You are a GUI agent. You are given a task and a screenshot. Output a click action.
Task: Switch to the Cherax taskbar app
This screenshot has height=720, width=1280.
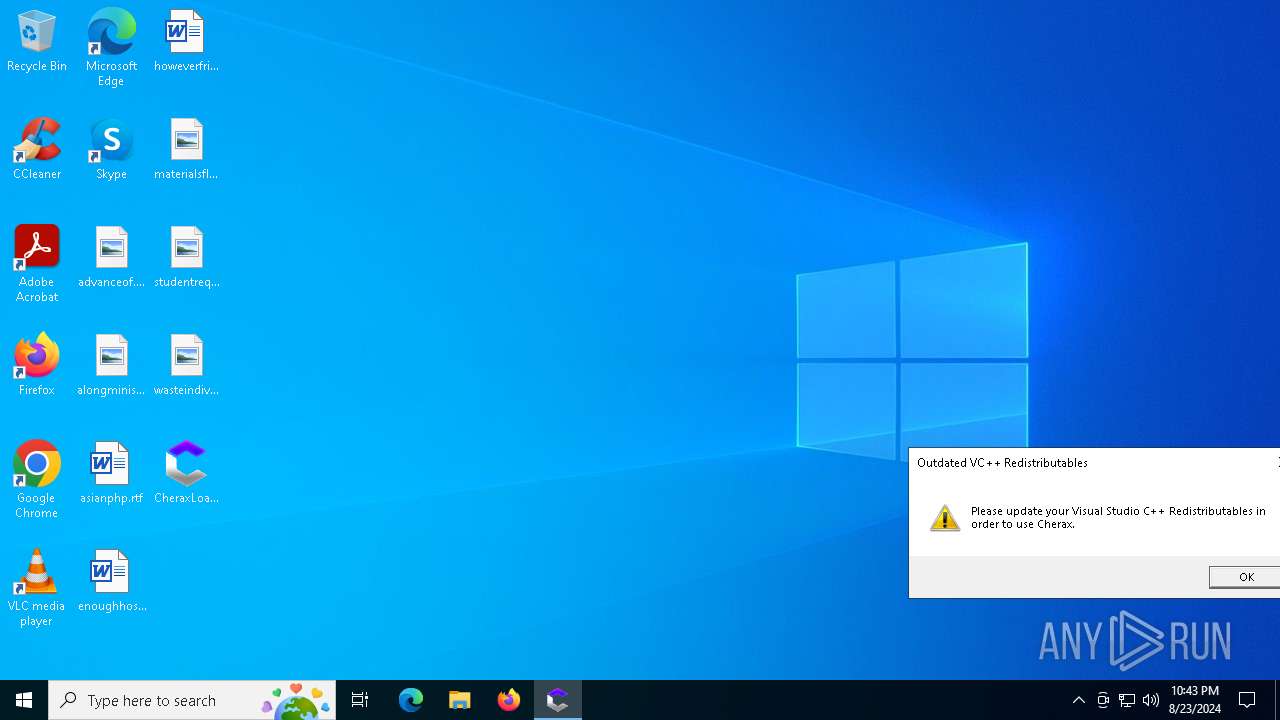558,700
